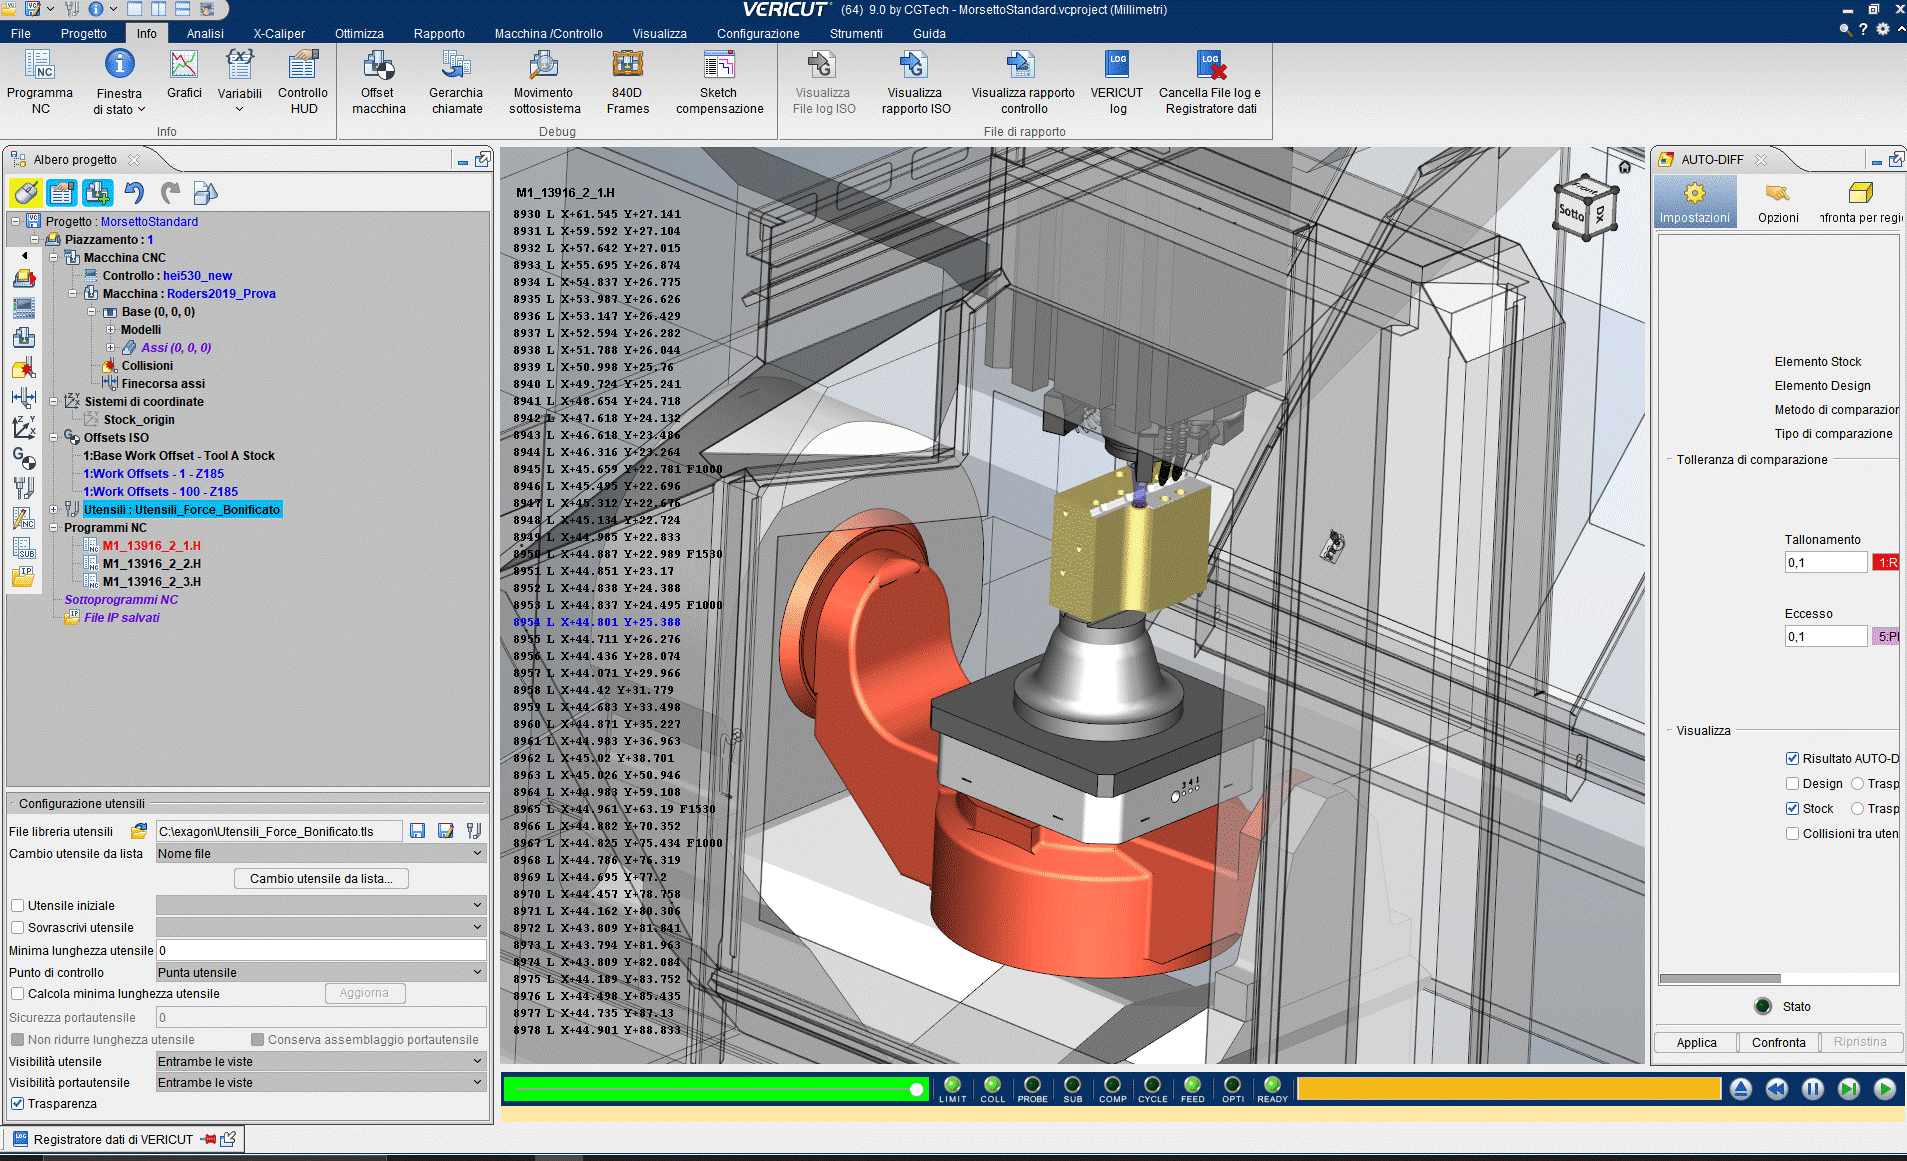Screen dimensions: 1907x1161
Task: Click red Tallonamento color swatch
Action: point(1885,563)
